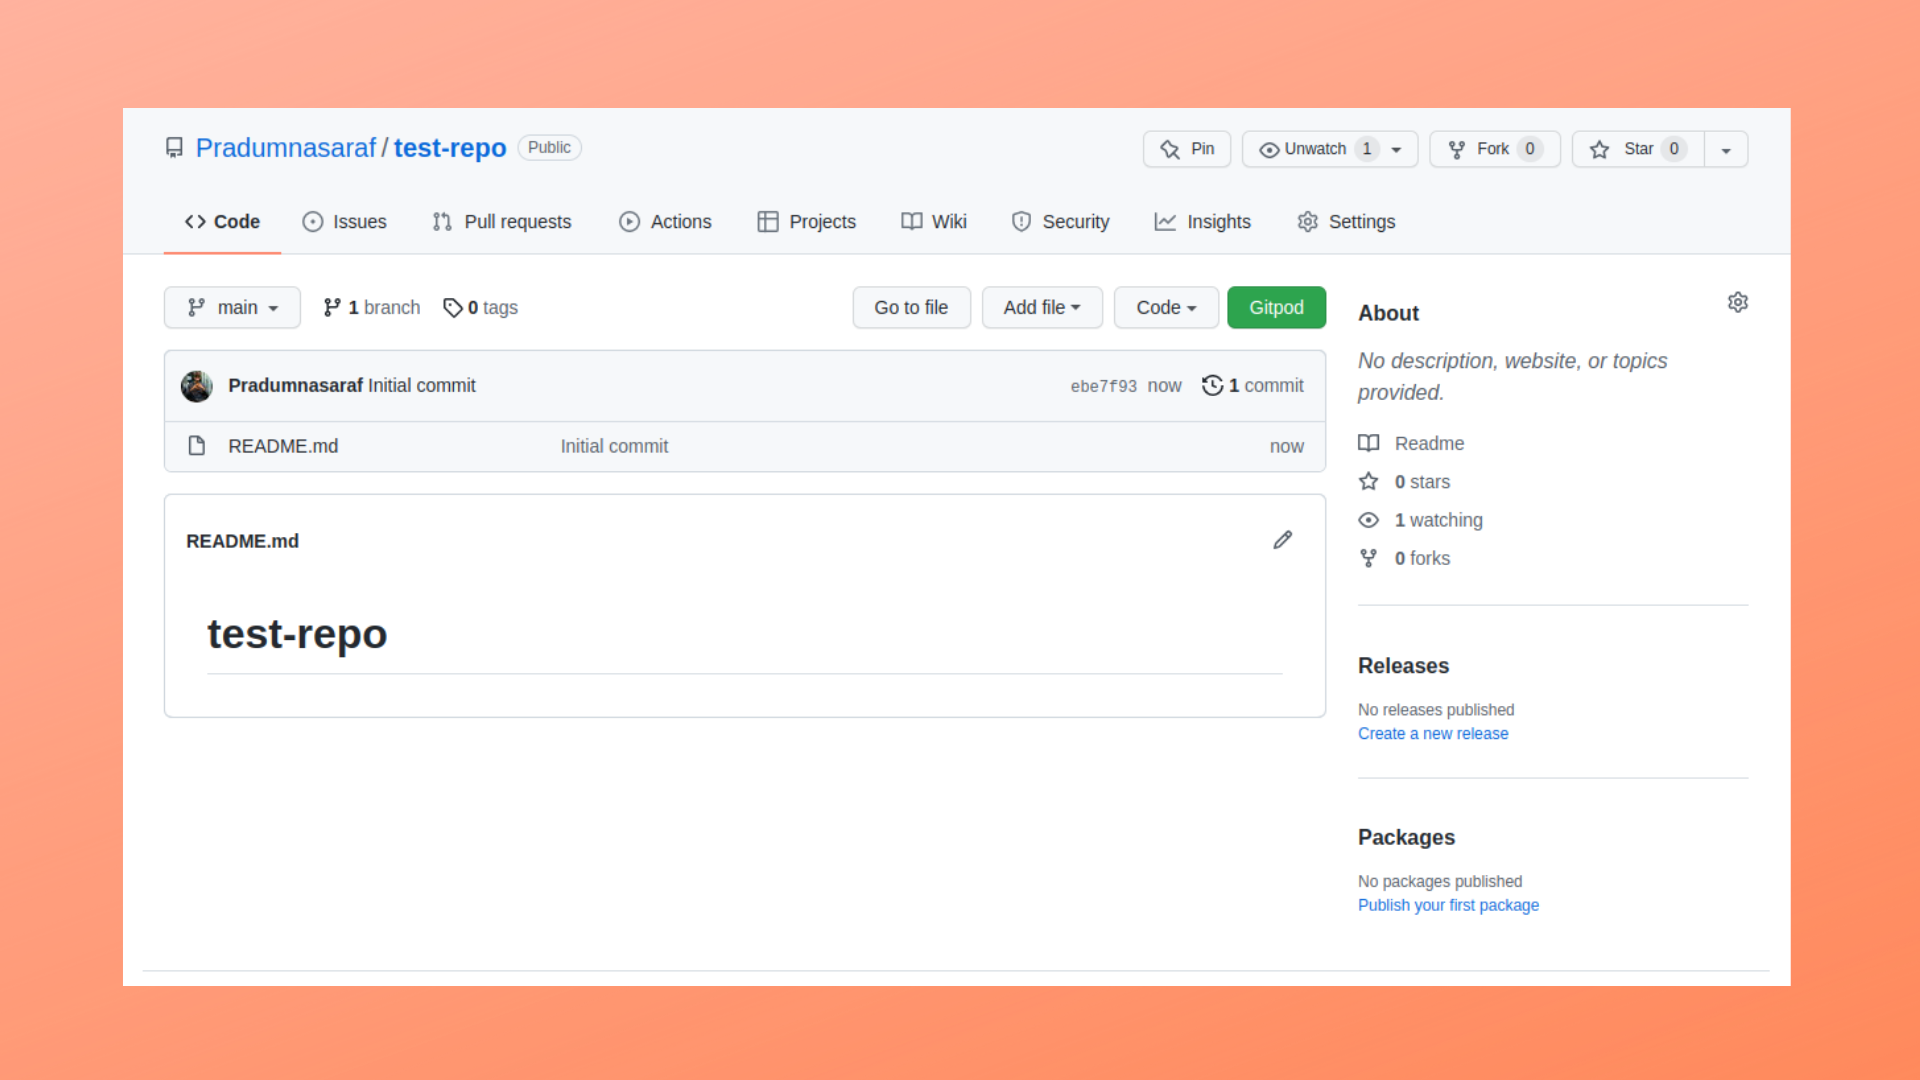Click Go to file button
The image size is (1920, 1080).
tap(911, 308)
